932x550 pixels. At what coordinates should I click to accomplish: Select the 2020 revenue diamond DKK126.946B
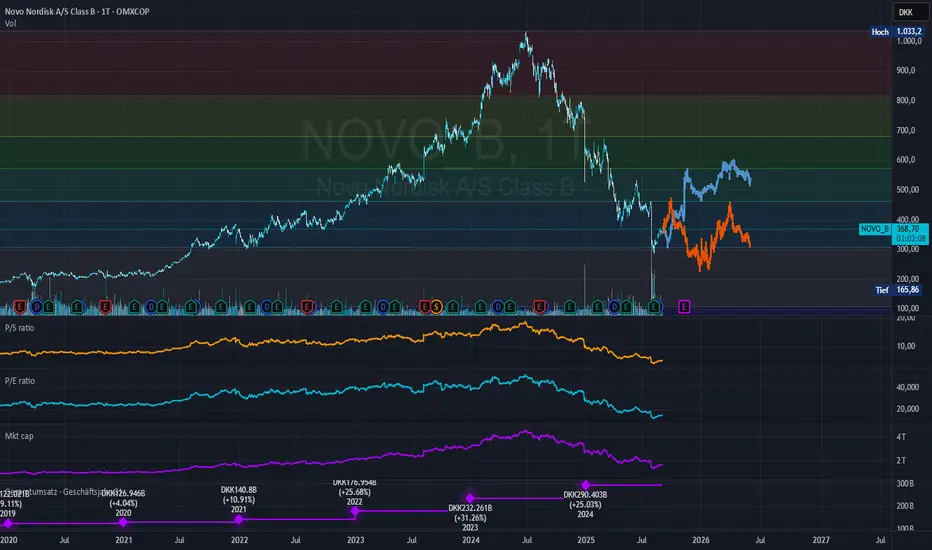(x=123, y=522)
